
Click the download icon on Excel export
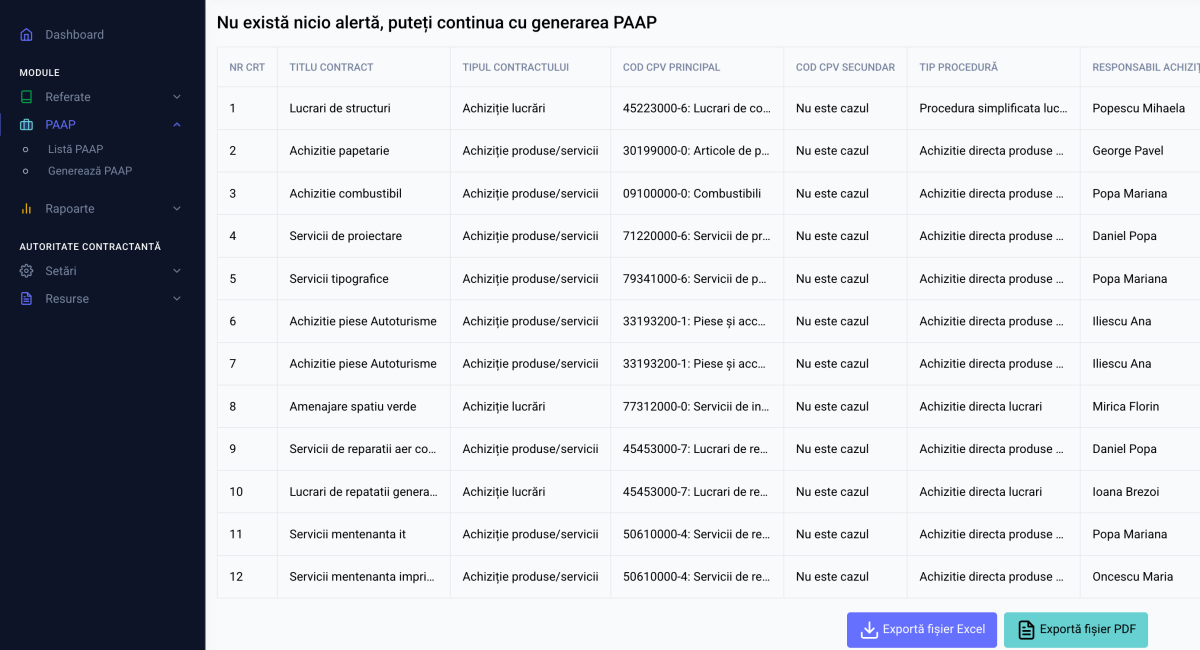[x=869, y=630]
